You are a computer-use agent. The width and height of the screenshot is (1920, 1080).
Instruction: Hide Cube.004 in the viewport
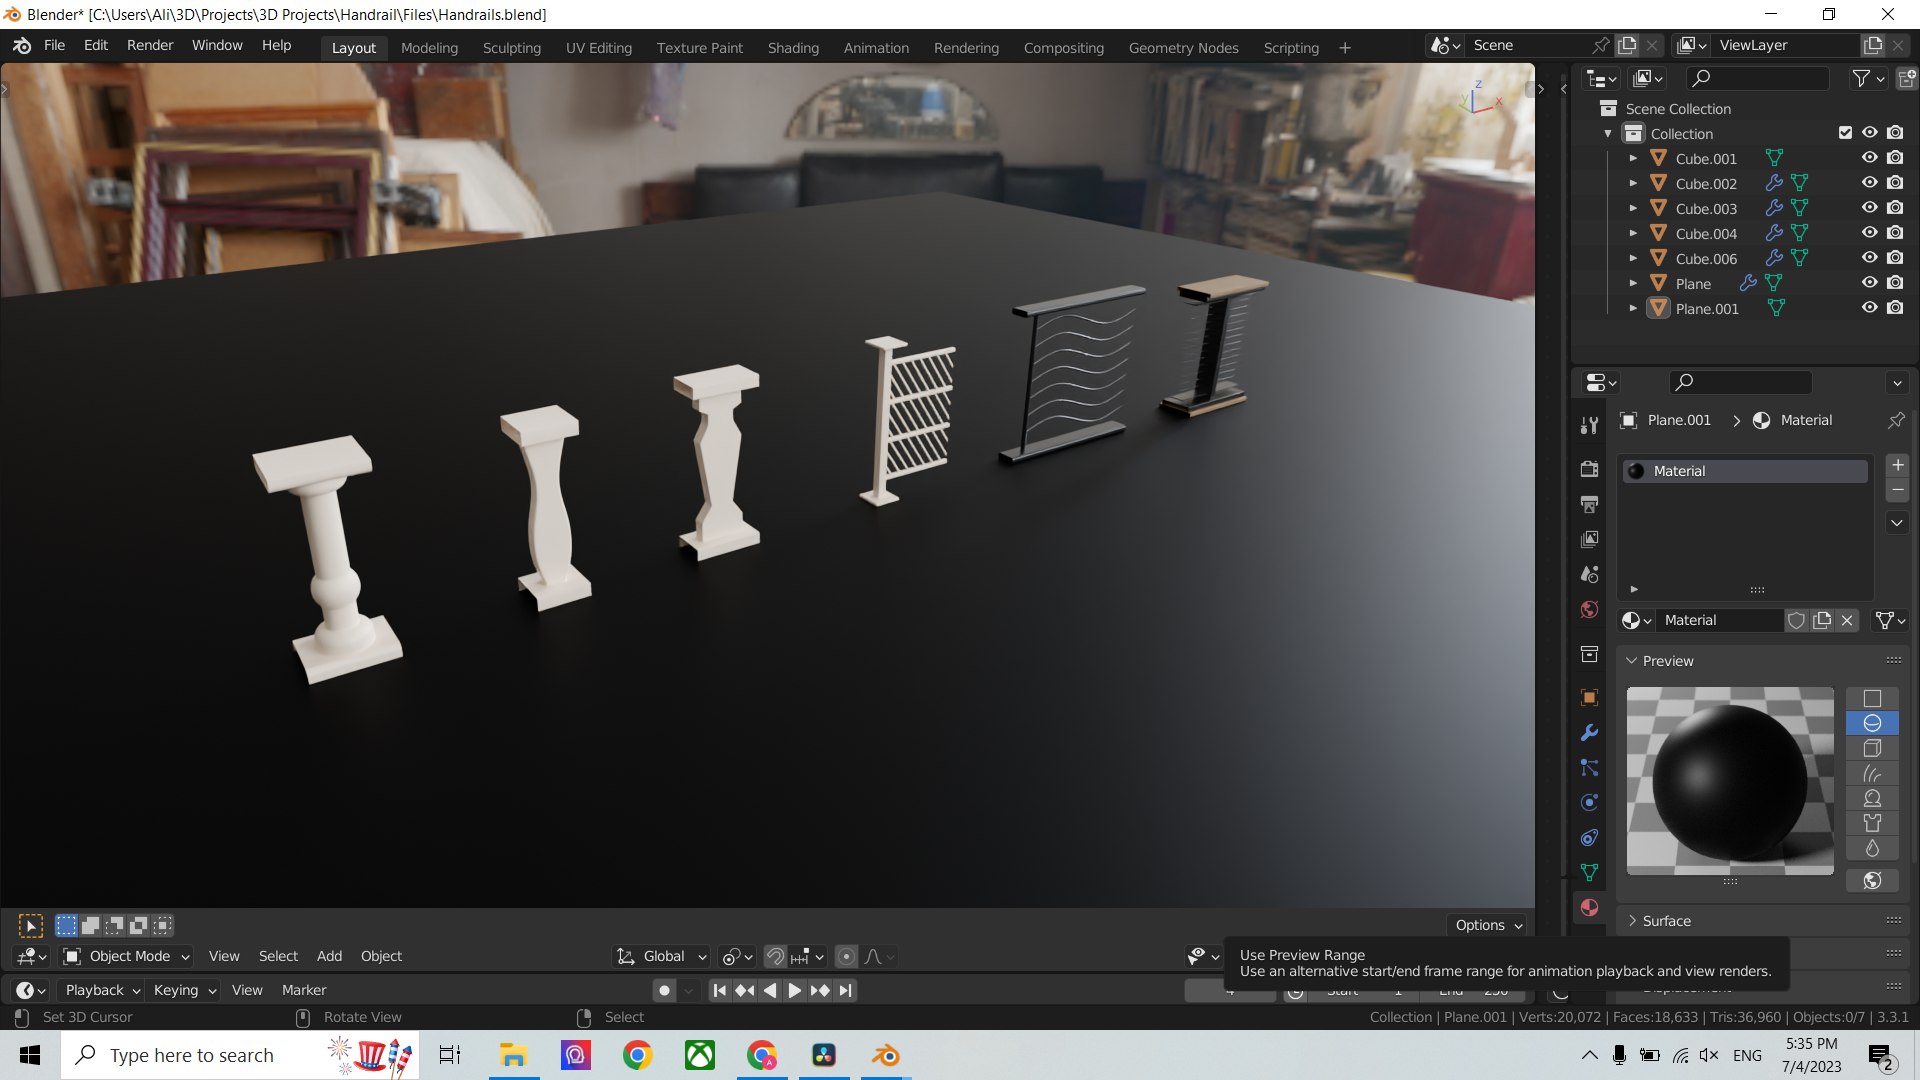pyautogui.click(x=1869, y=233)
